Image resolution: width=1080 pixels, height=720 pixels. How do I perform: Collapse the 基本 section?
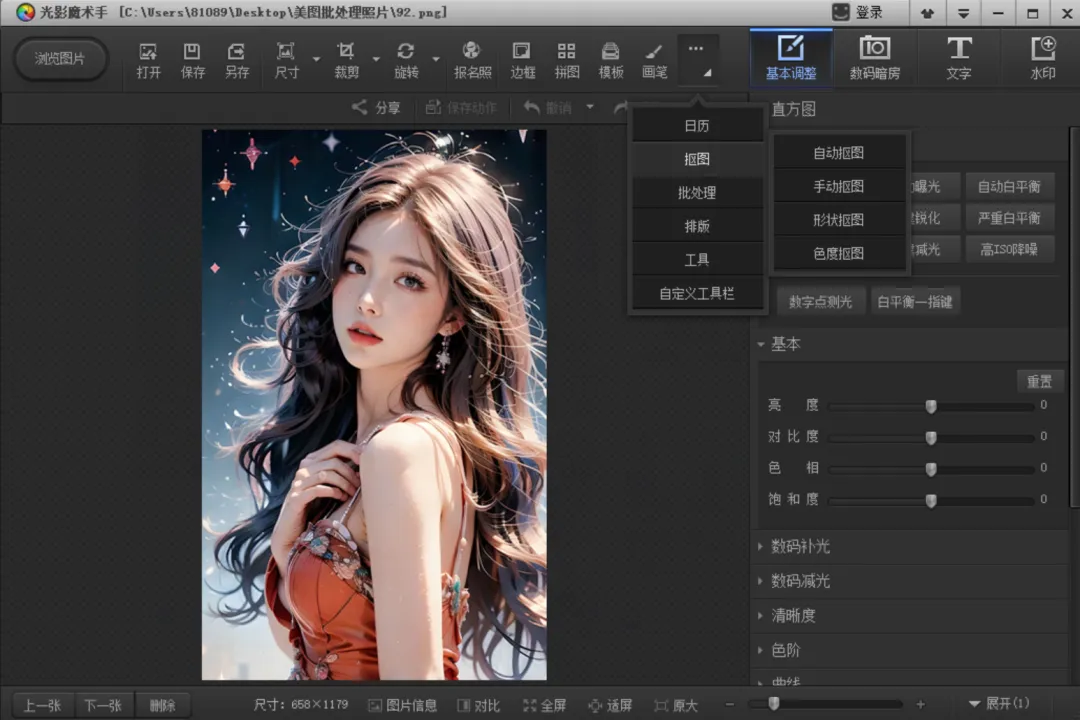(761, 343)
